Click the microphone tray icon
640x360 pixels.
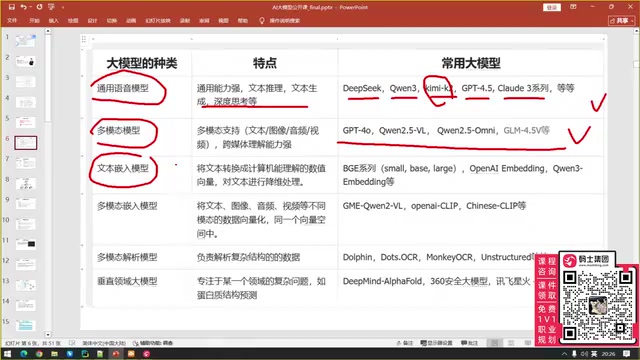(574, 354)
